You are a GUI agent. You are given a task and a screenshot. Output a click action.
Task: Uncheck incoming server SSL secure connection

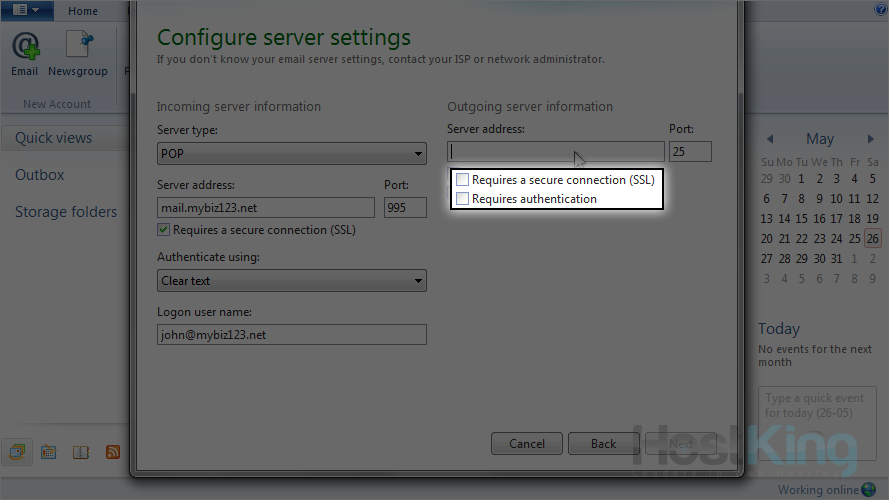(x=164, y=230)
